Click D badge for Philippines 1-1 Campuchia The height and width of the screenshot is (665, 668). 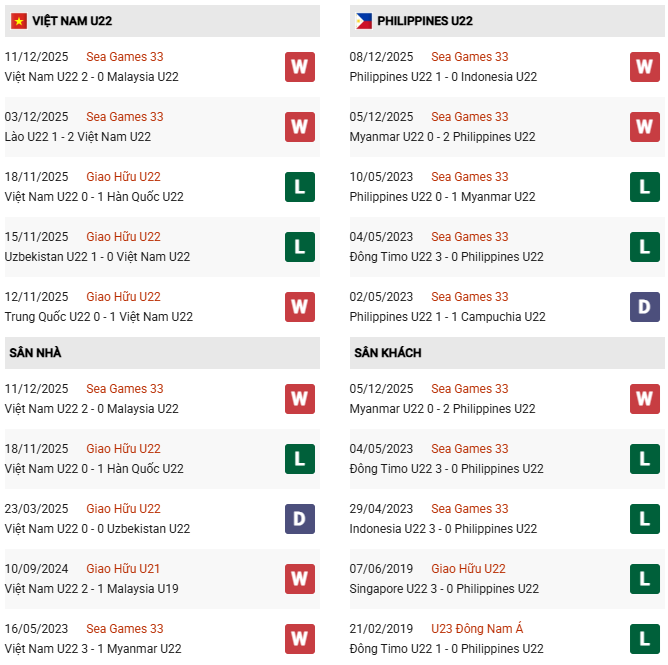645,307
